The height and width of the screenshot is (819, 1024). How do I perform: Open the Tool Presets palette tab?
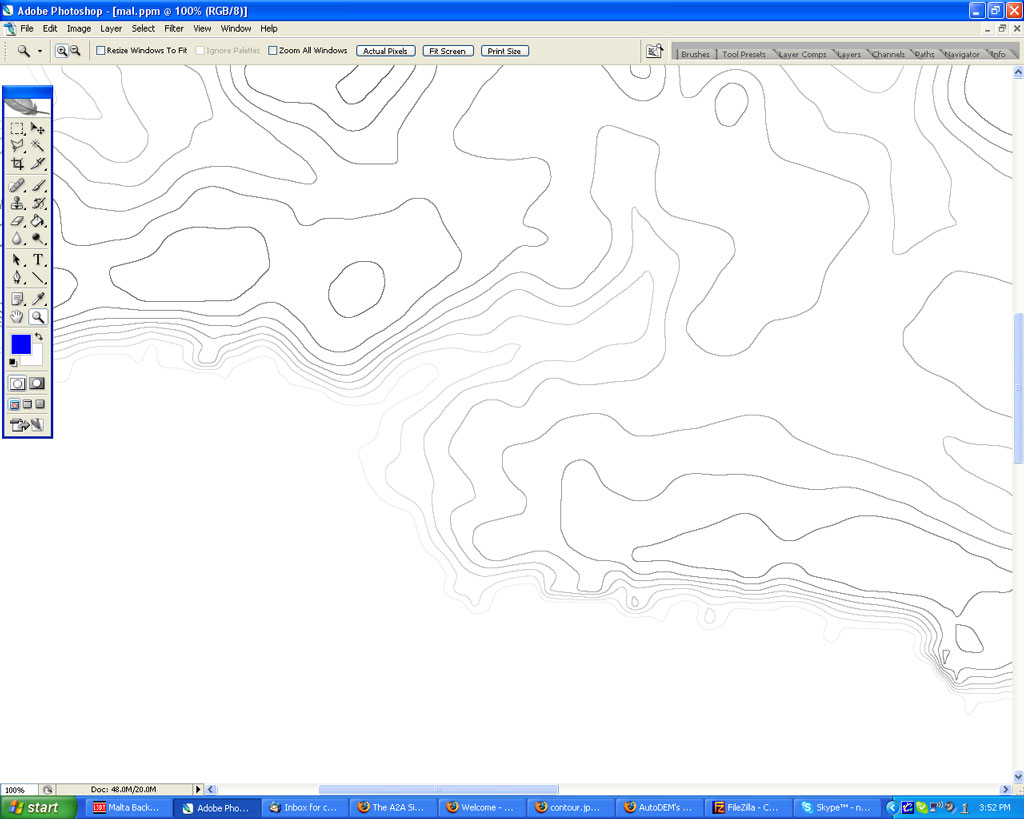(744, 54)
